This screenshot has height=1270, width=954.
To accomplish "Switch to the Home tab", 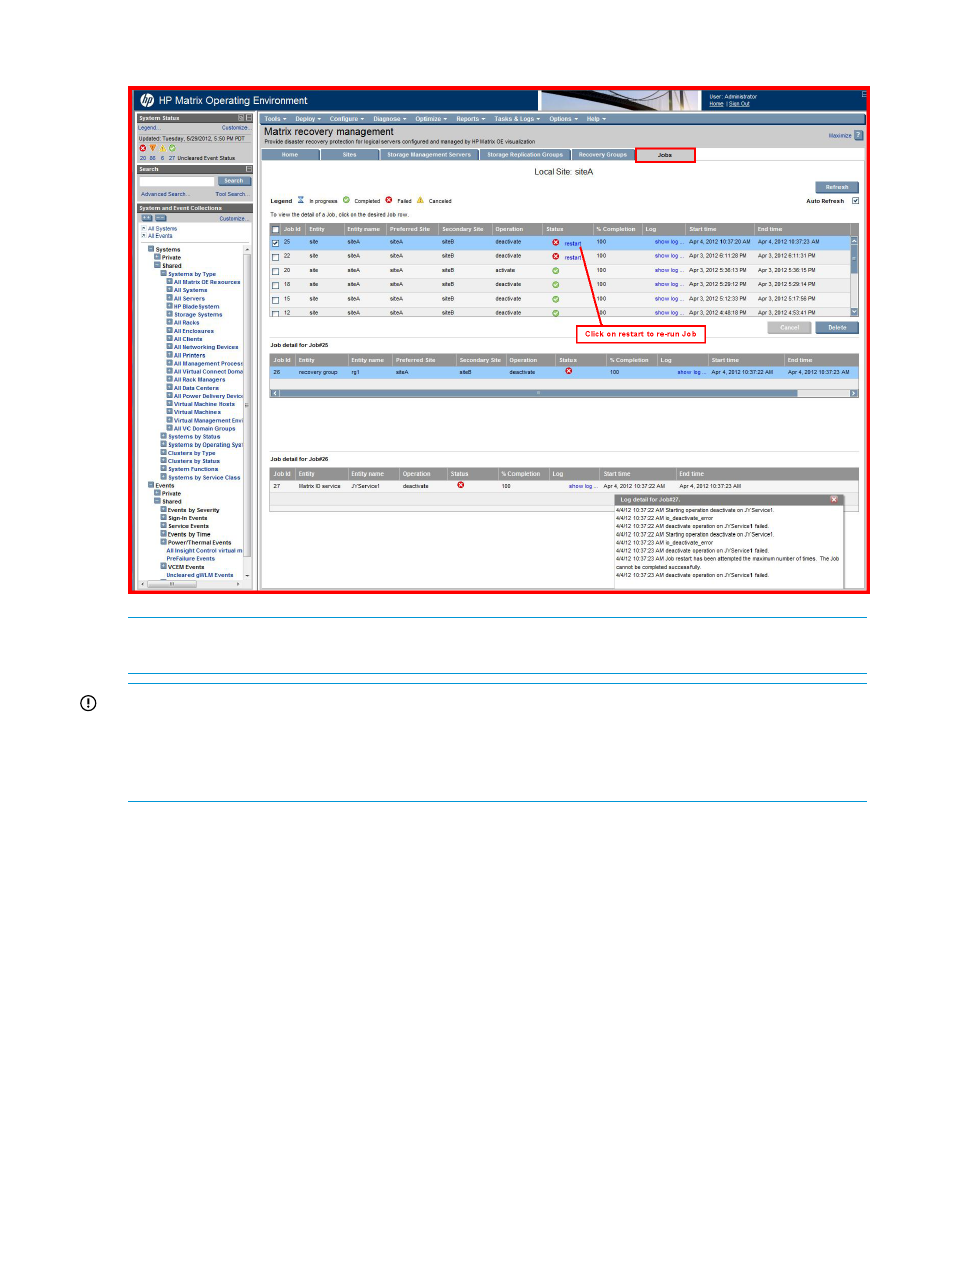I will click(x=290, y=155).
